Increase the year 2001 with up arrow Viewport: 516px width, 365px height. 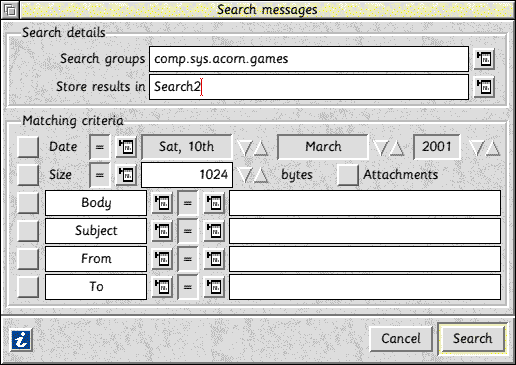pos(493,148)
